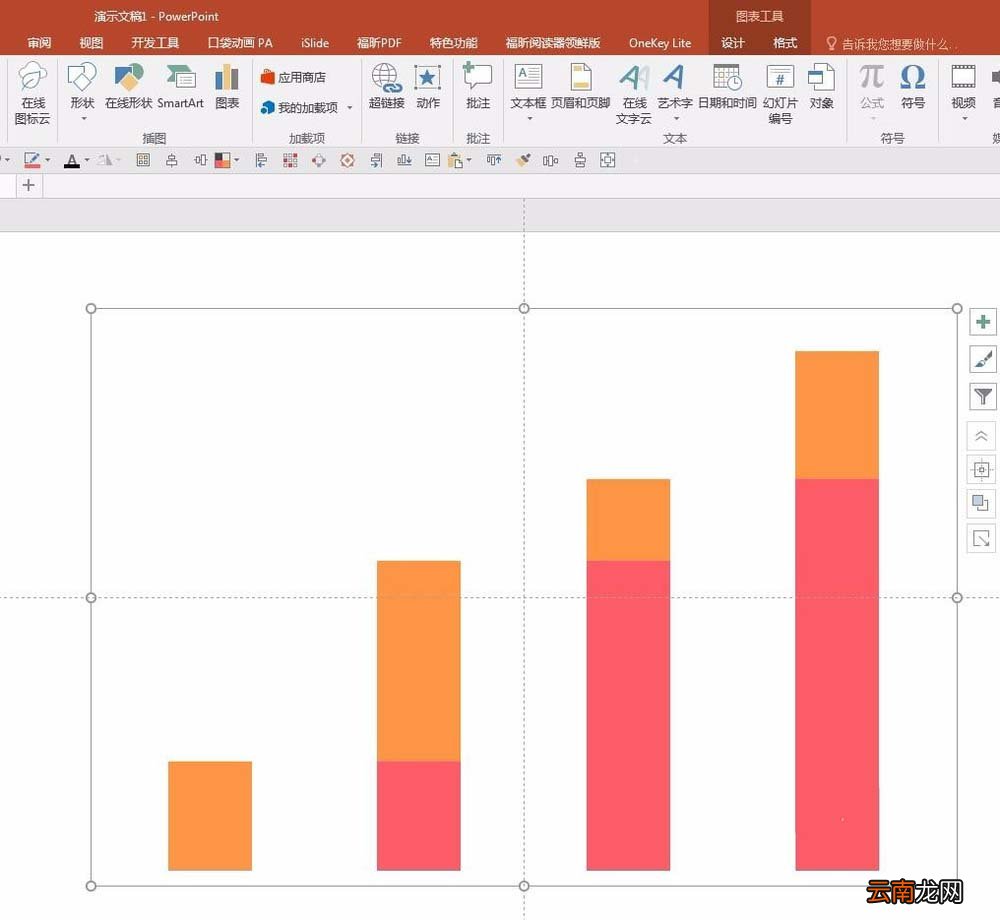Open Chart Filters funnel button
Image resolution: width=1000 pixels, height=920 pixels.
[982, 396]
